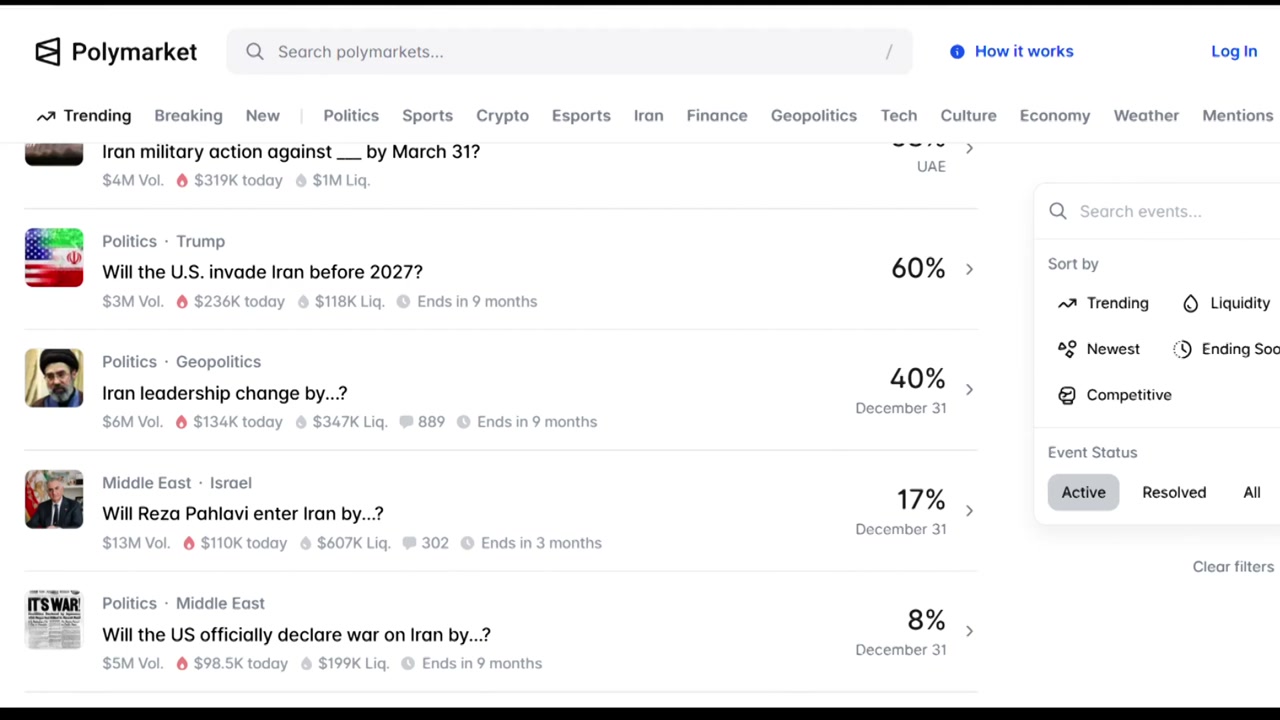Select the Active event status filter
The height and width of the screenshot is (720, 1280).
coord(1083,492)
